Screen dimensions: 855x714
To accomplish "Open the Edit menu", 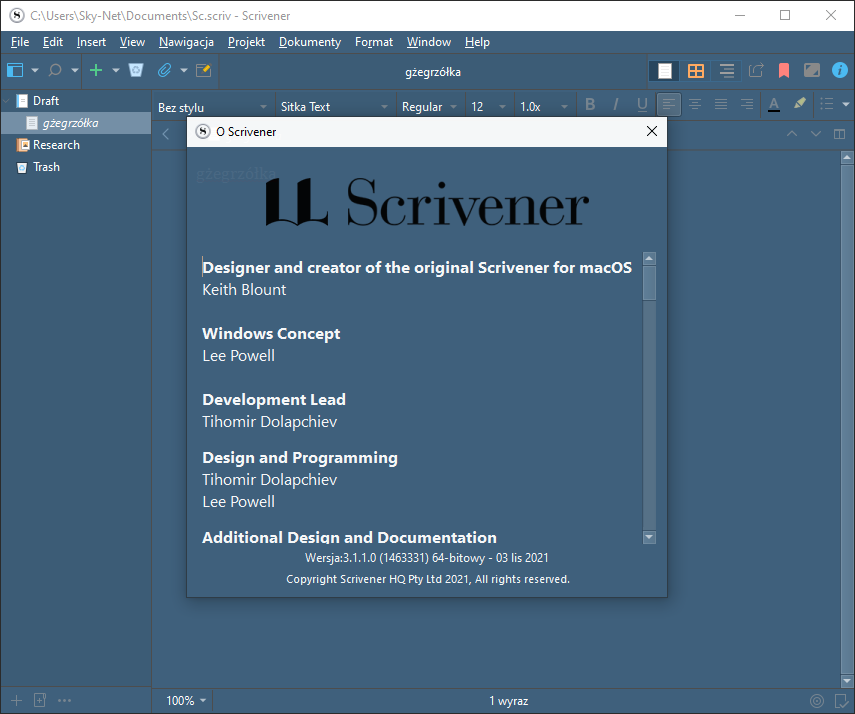I will (53, 42).
